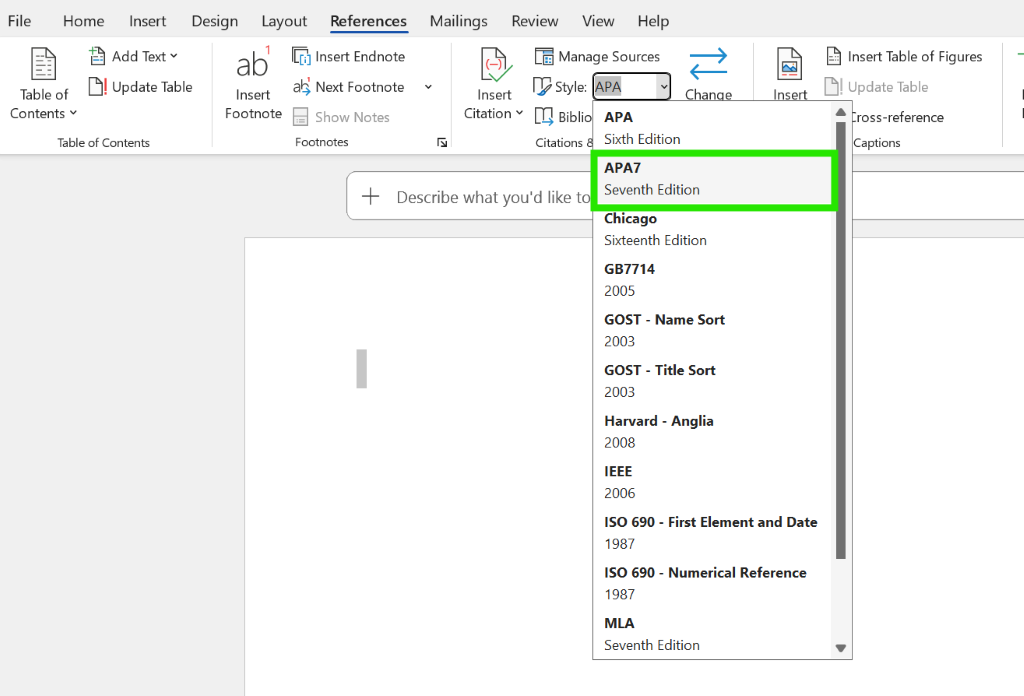Select APA Sixth Edition style
The image size is (1024, 696).
coord(714,128)
